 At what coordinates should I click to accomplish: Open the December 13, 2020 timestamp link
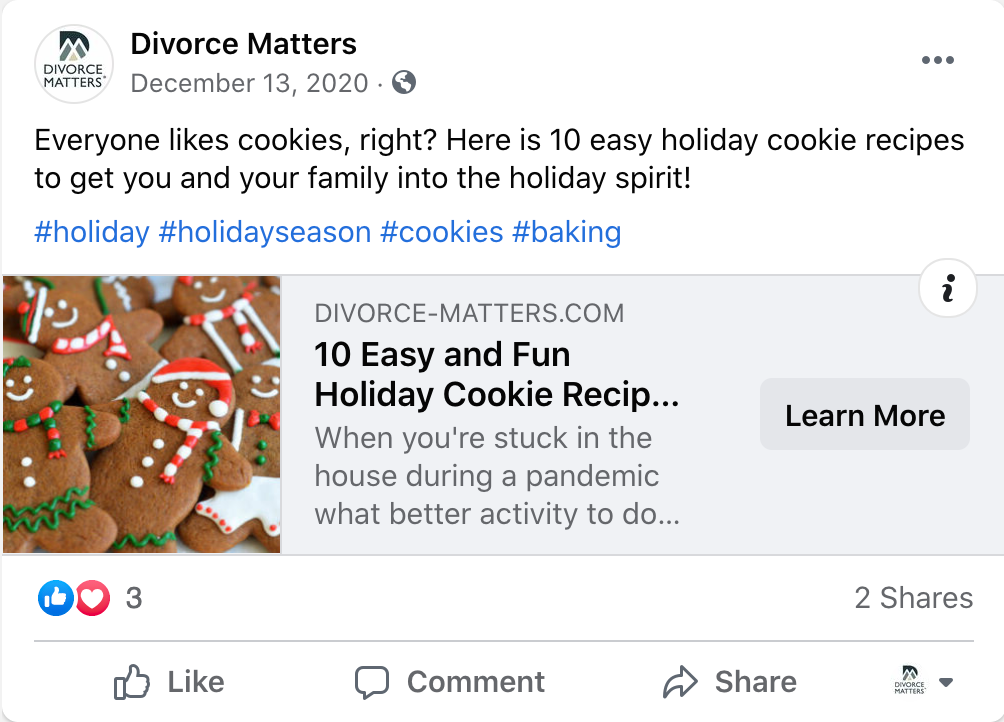[249, 83]
